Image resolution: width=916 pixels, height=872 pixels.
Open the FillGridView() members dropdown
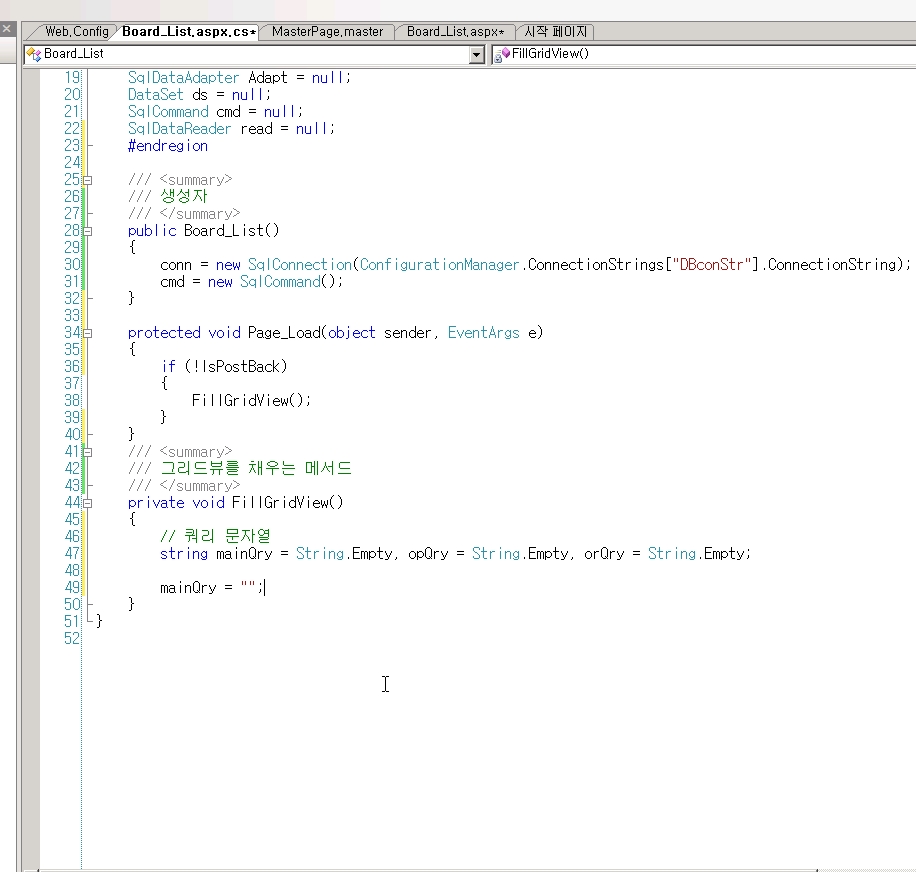[x=704, y=54]
